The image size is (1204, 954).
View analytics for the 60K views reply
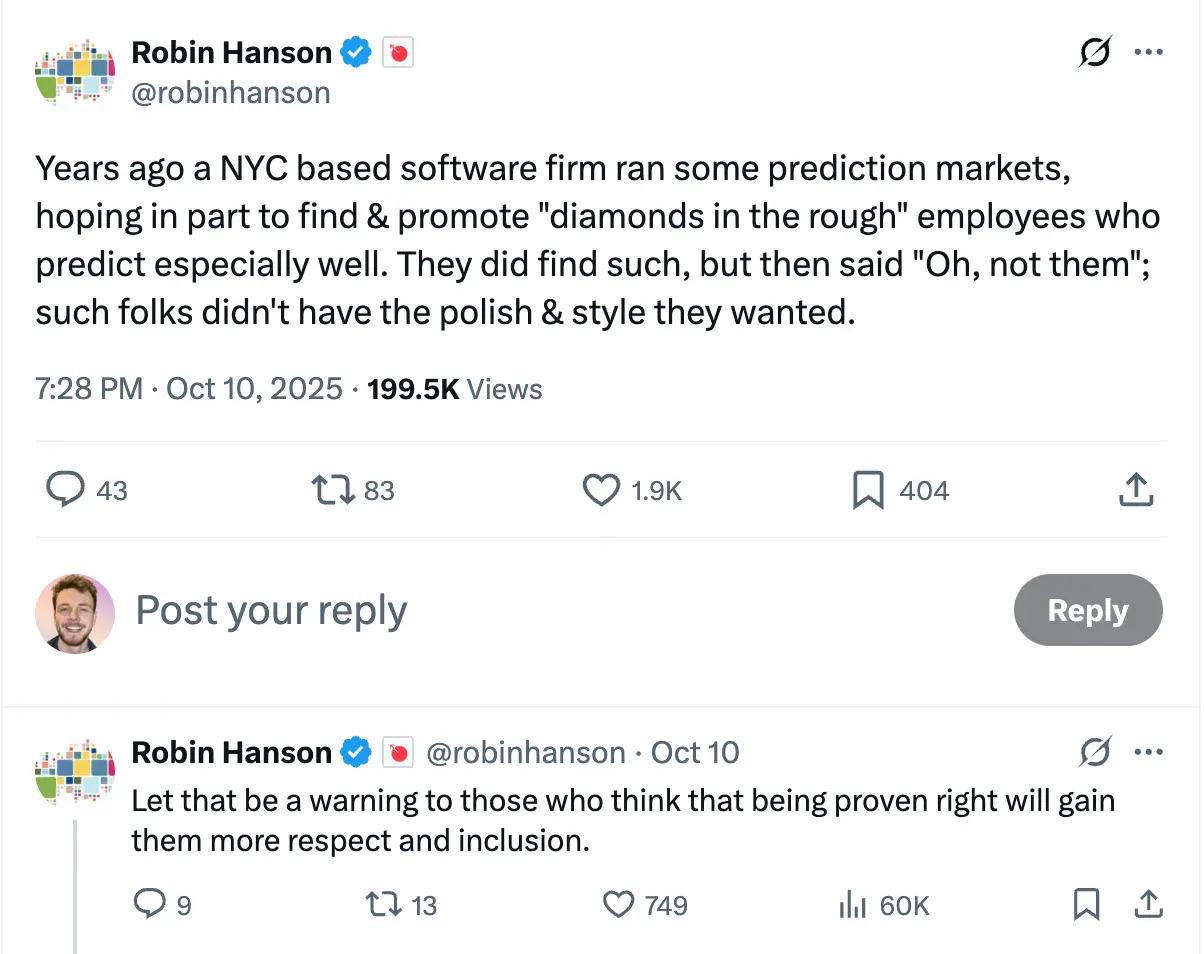click(852, 905)
